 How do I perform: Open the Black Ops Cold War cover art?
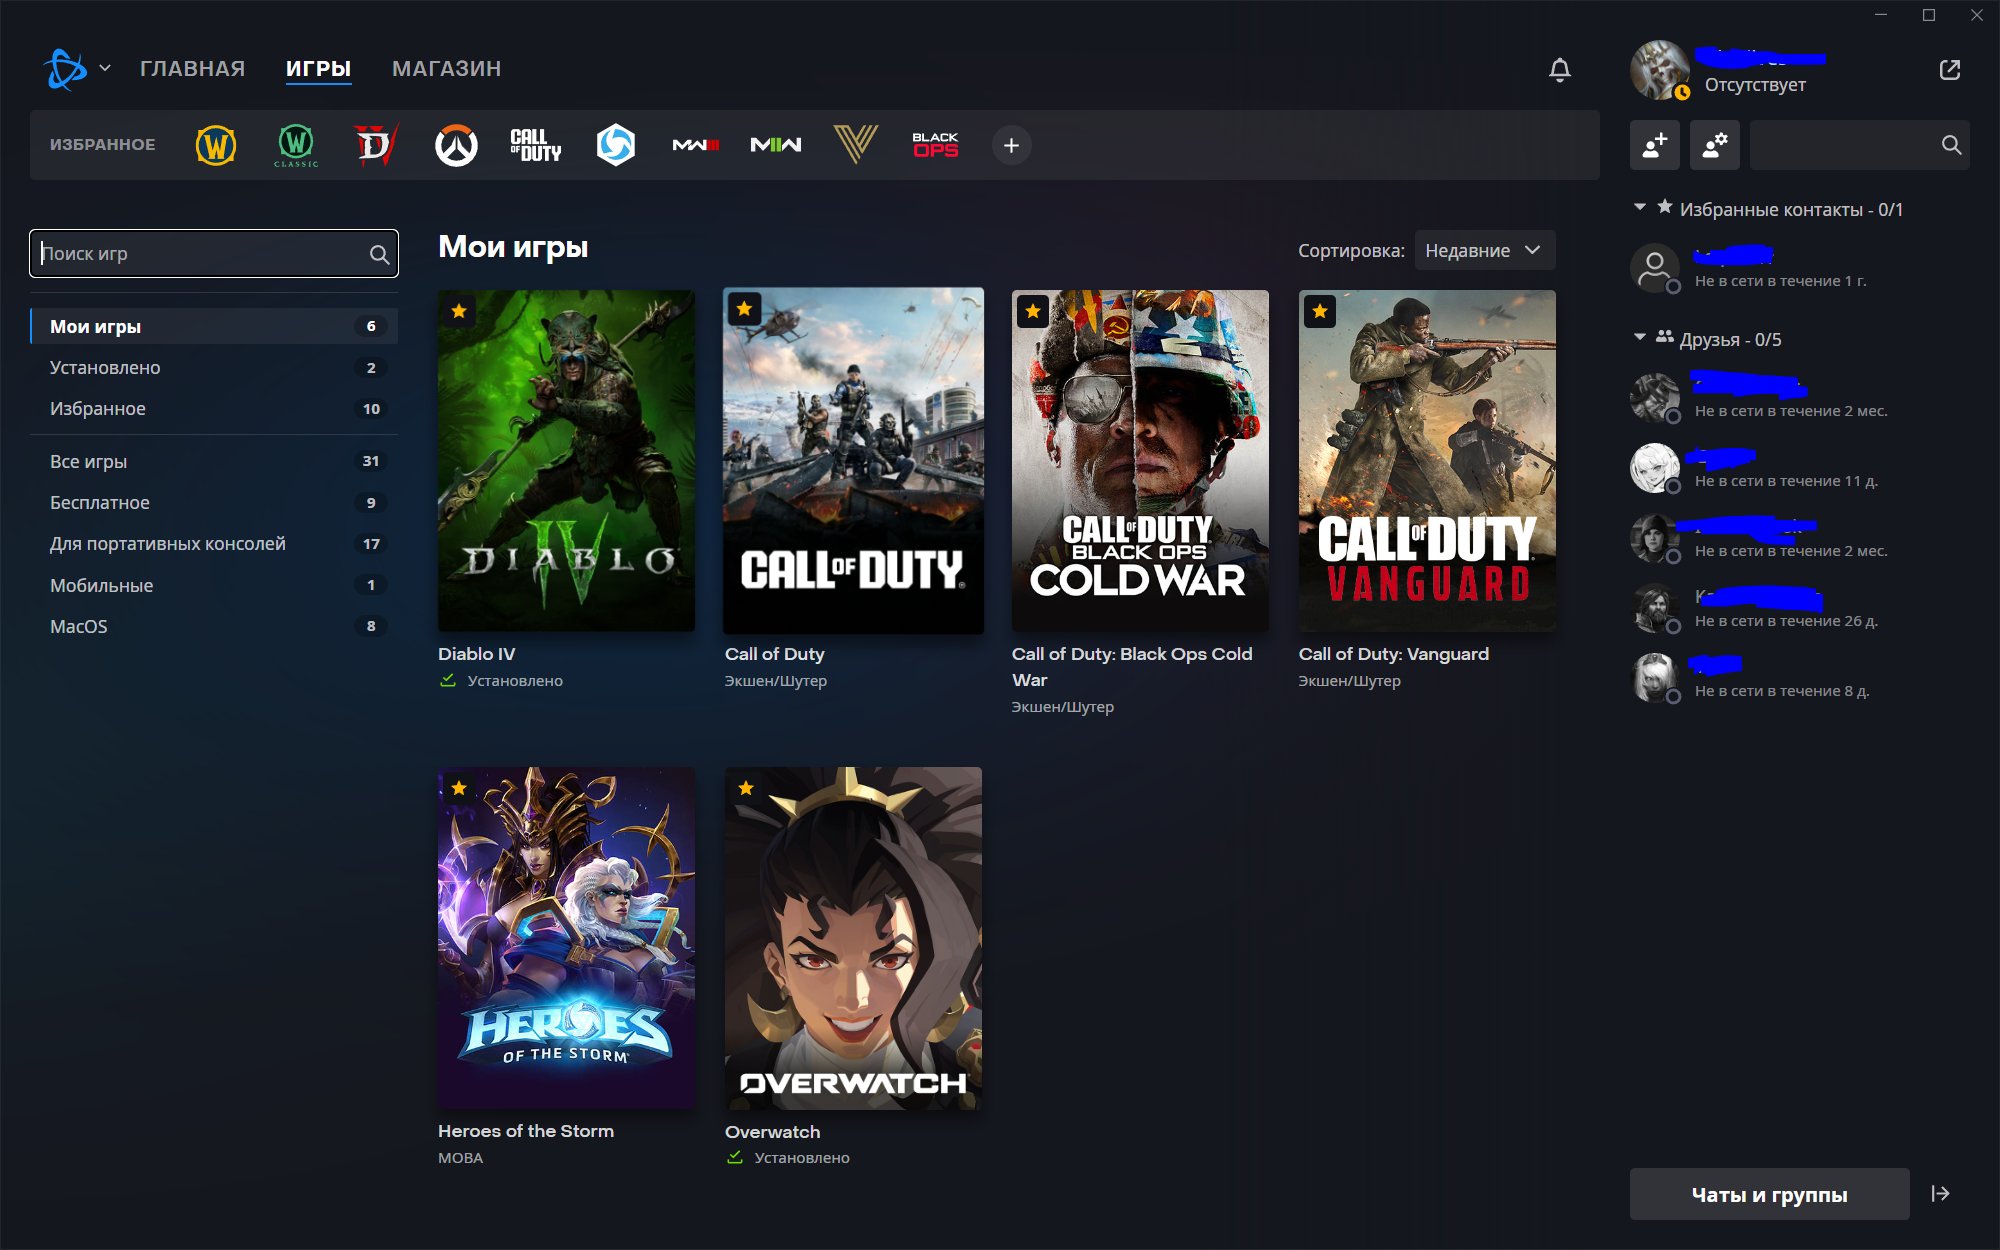tap(1140, 461)
